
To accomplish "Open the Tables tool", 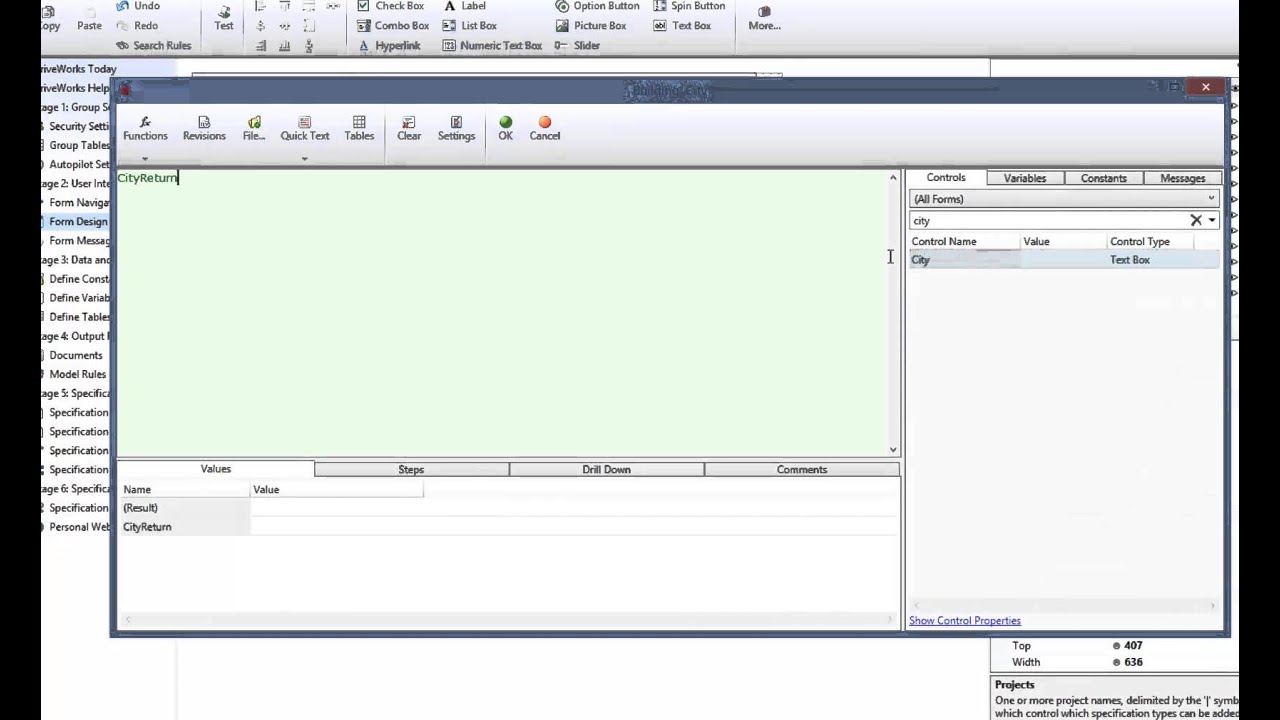I will 359,129.
